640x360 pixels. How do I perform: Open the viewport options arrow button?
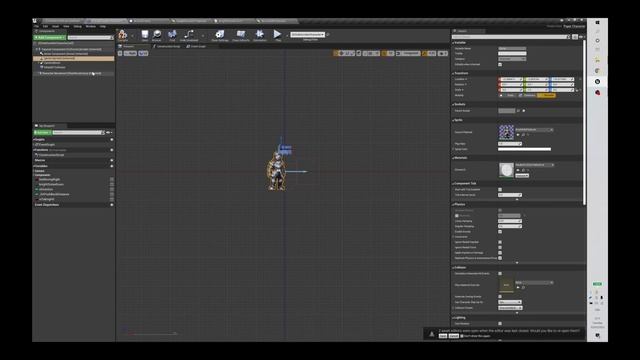(120, 53)
